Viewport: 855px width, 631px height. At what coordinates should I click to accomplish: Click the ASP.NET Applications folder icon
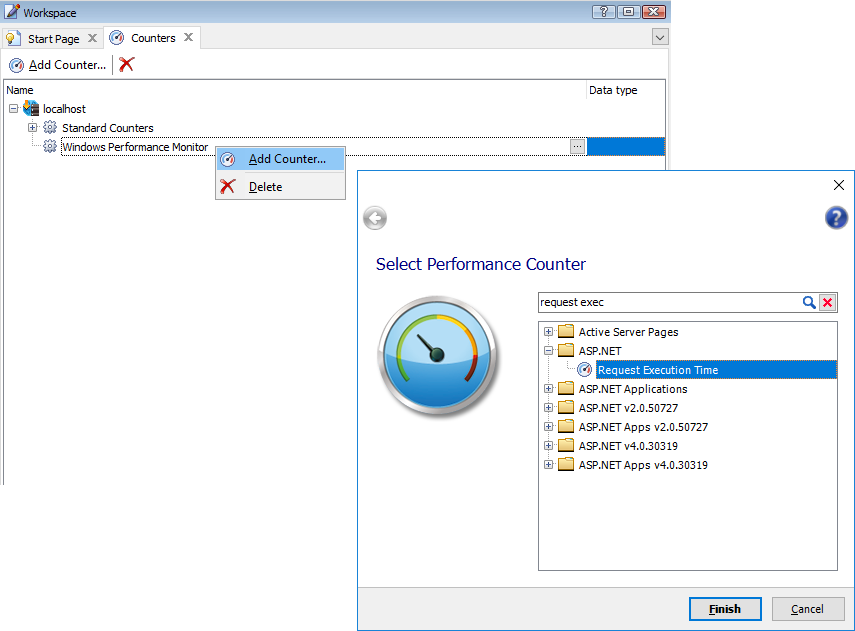tap(566, 388)
